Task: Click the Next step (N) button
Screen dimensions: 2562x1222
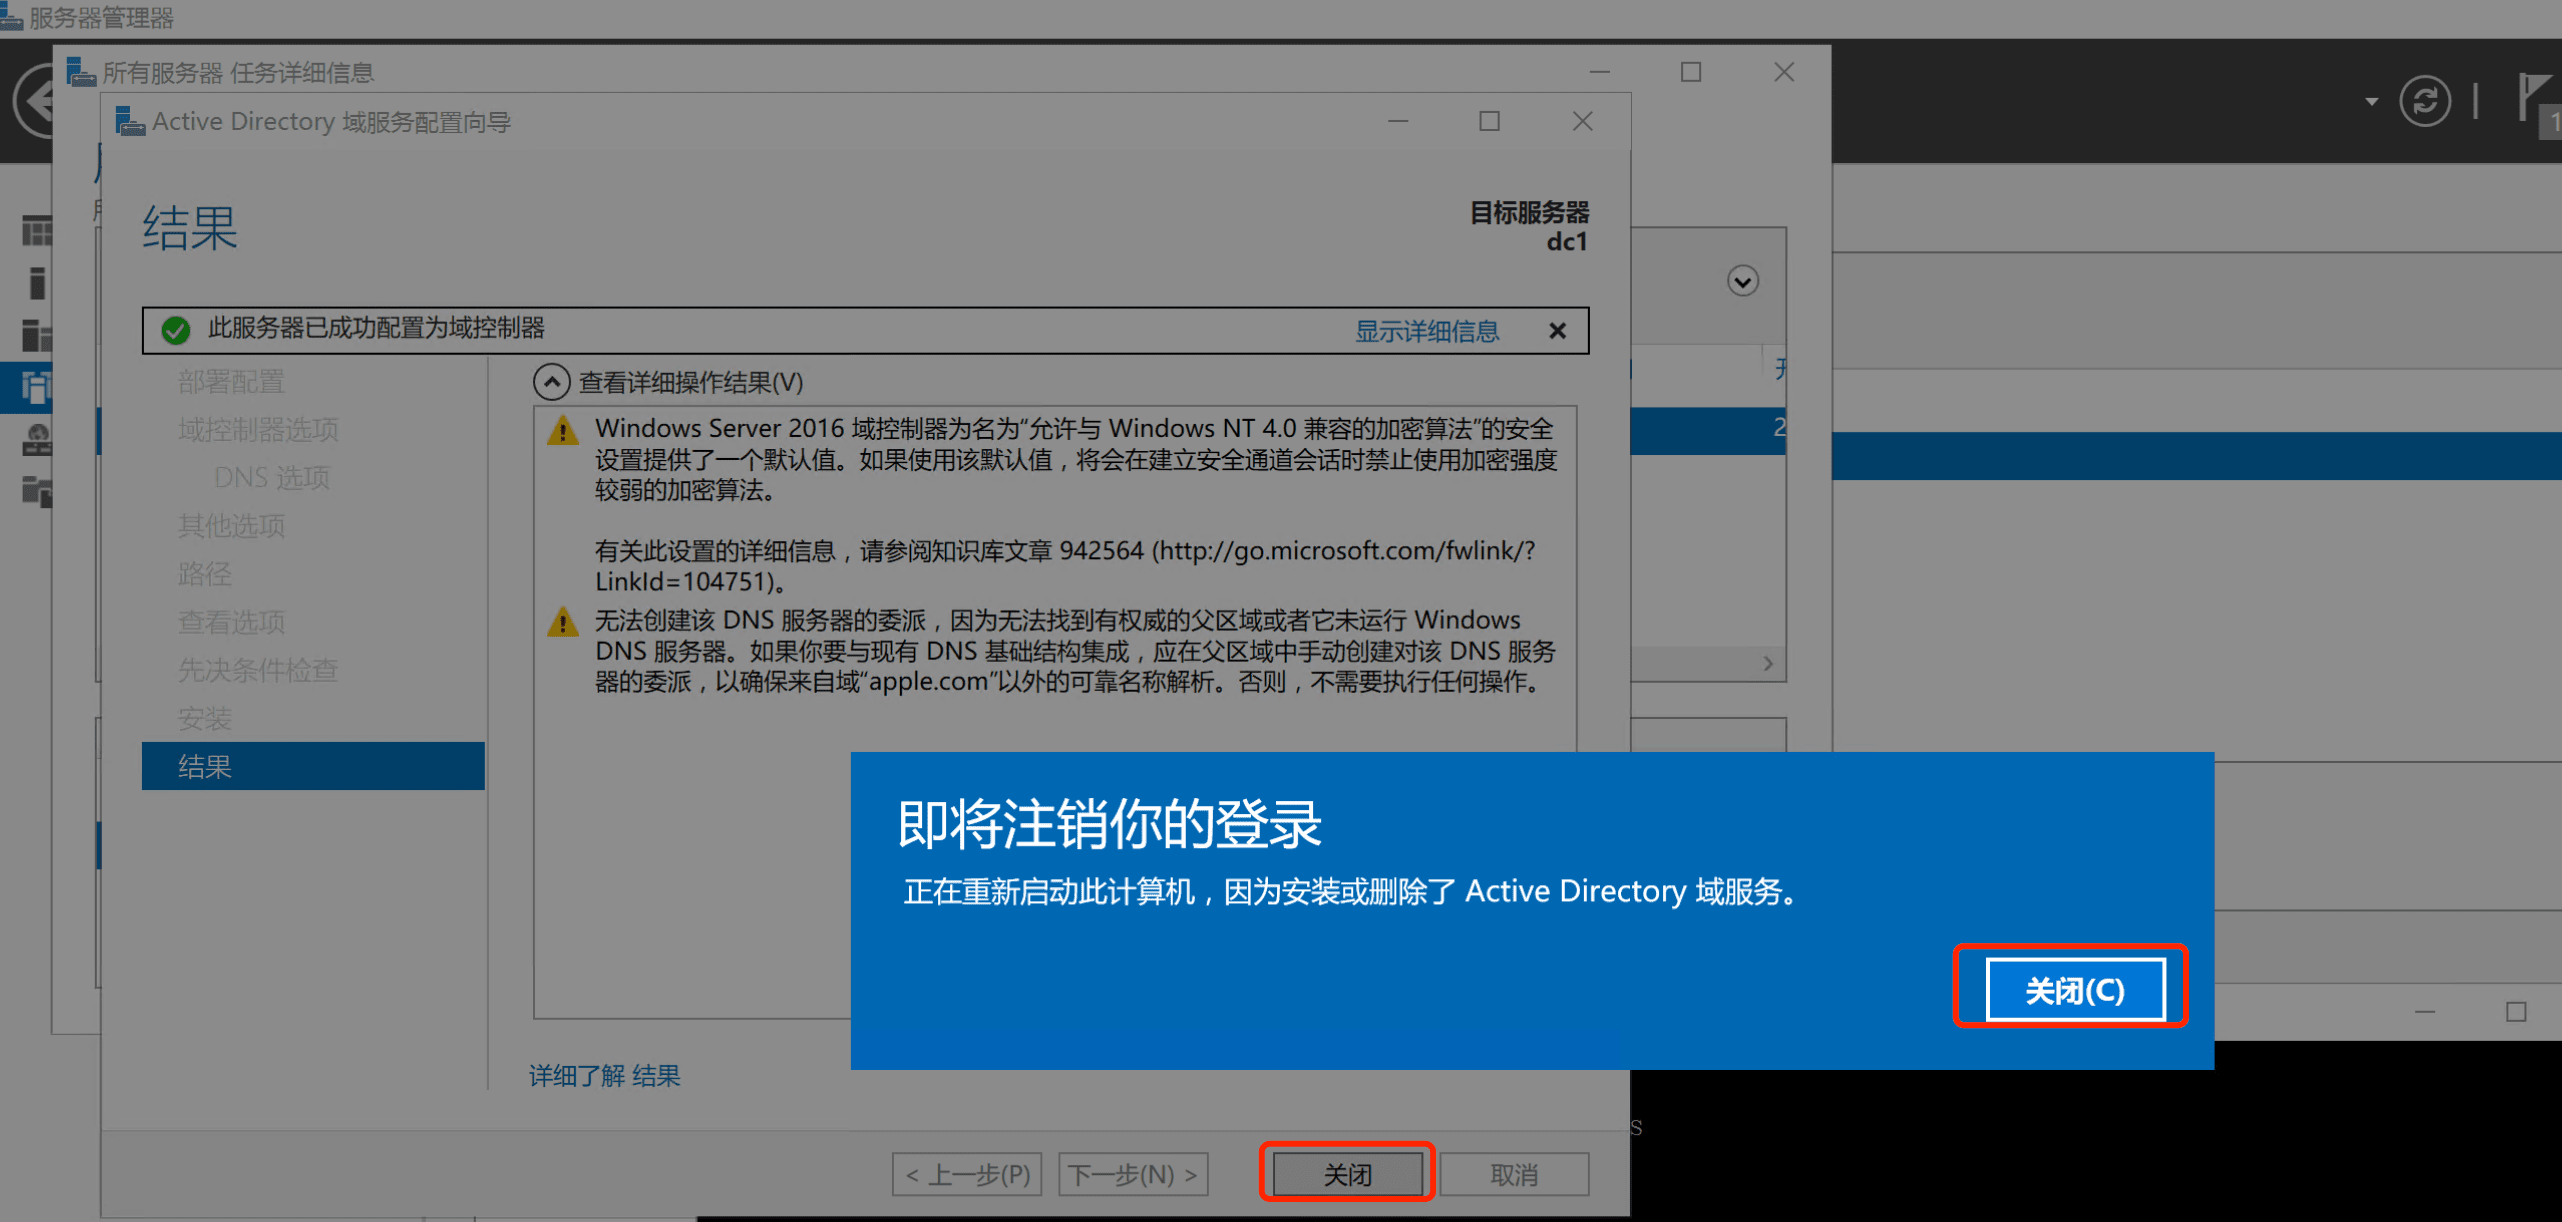Action: click(1133, 1174)
